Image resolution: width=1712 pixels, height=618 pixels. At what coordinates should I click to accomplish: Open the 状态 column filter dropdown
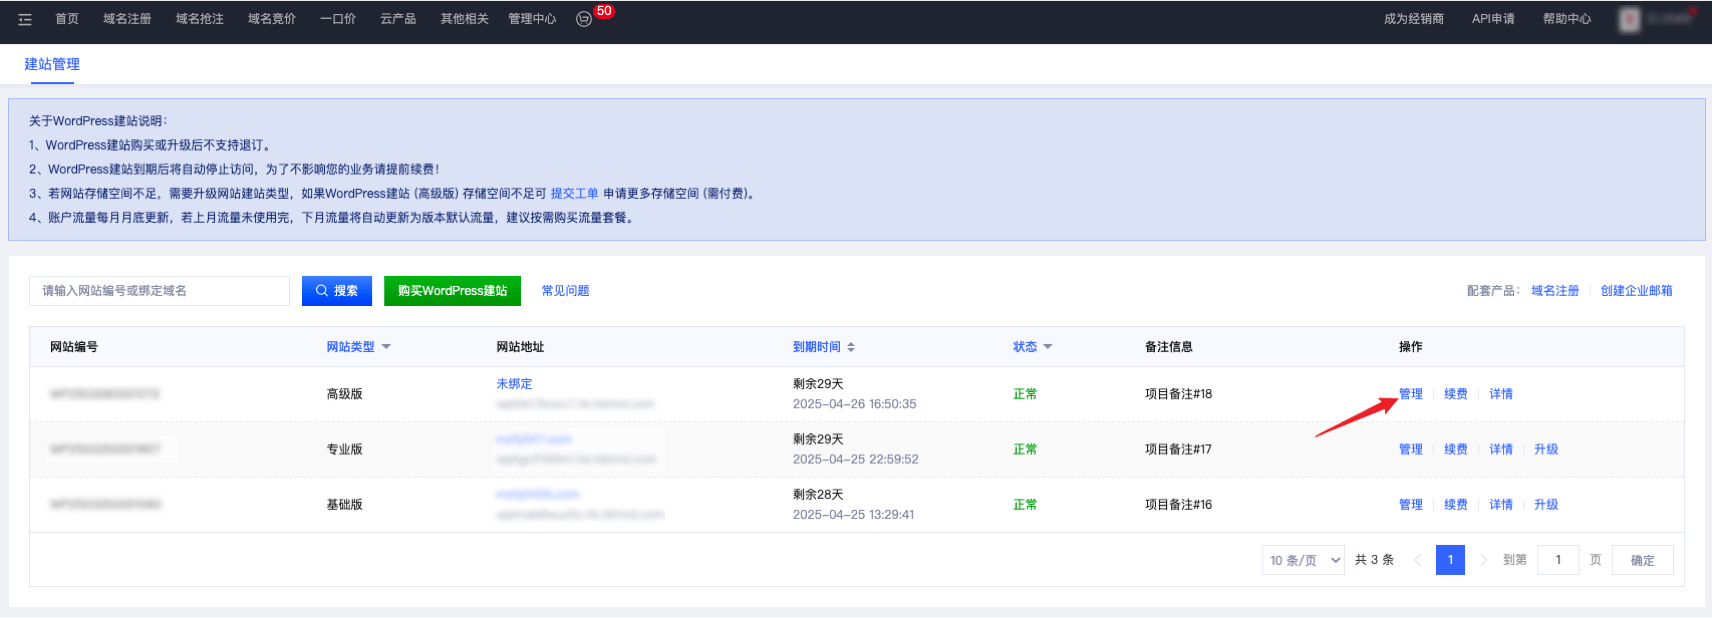click(1048, 347)
